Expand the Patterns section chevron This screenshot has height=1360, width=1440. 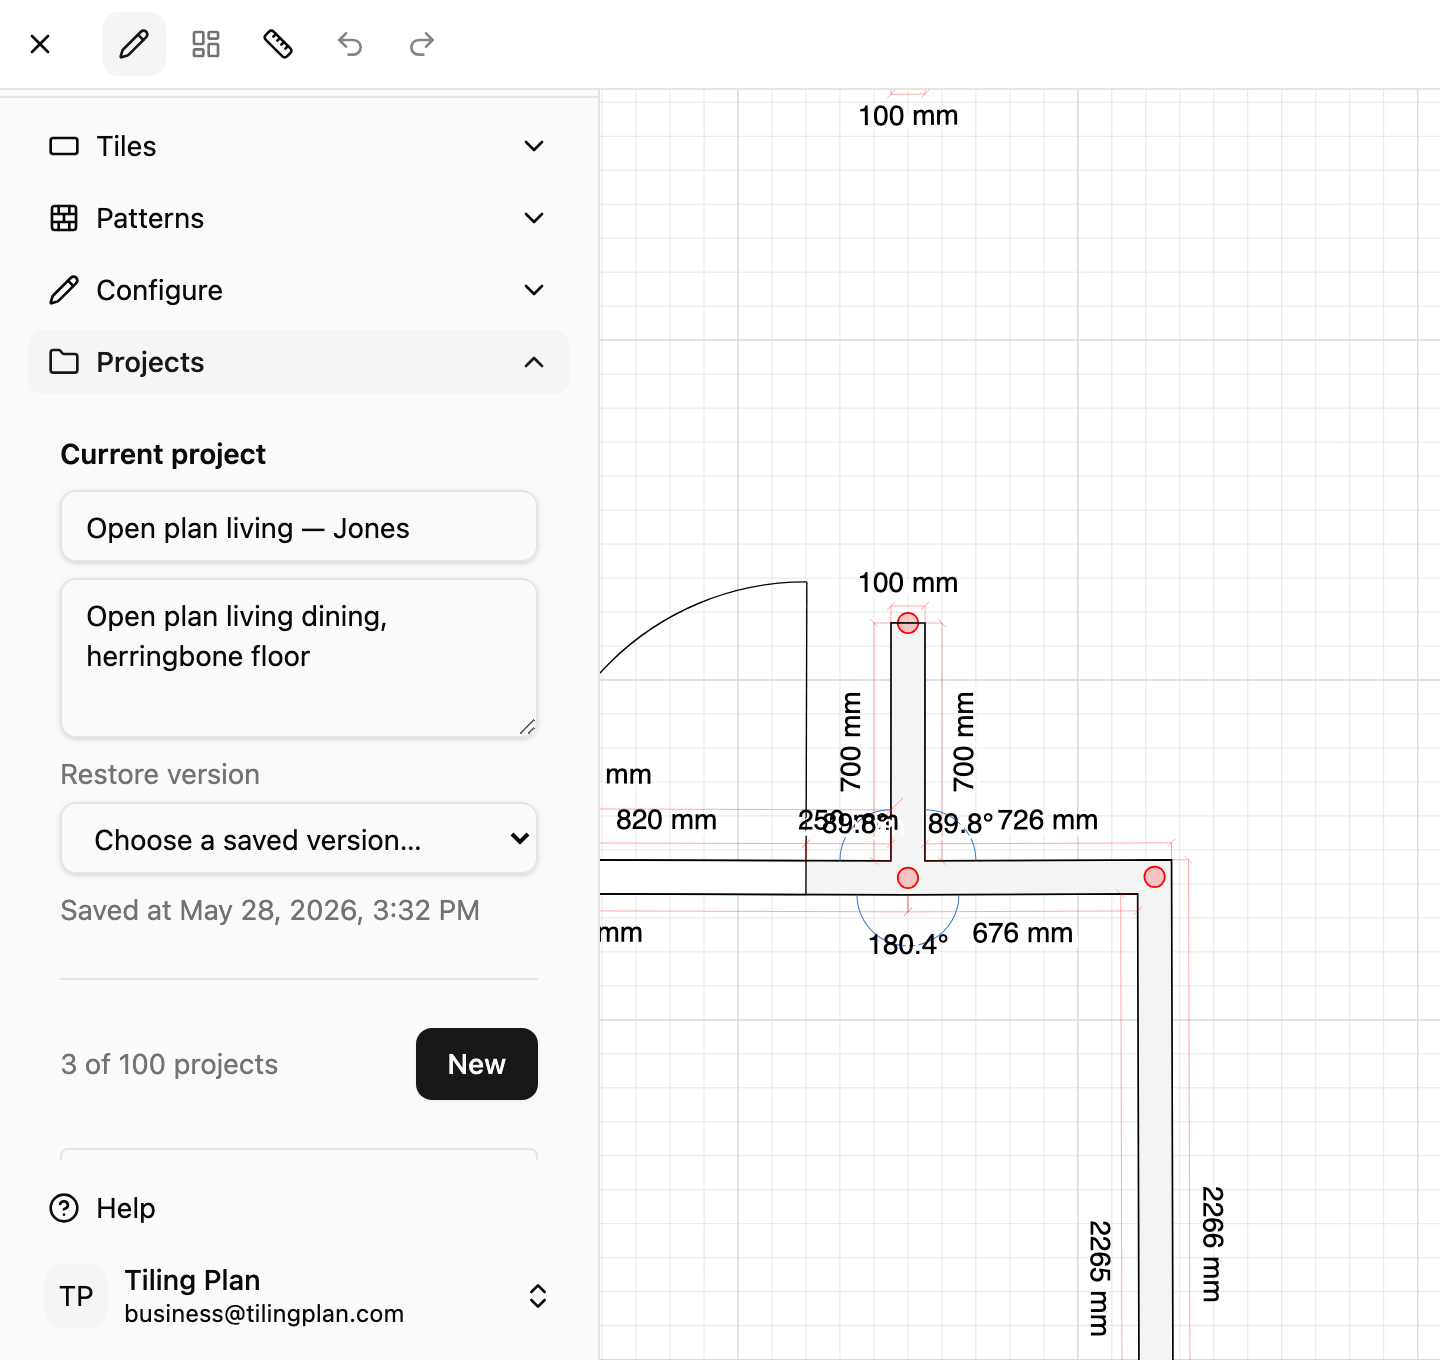point(534,218)
